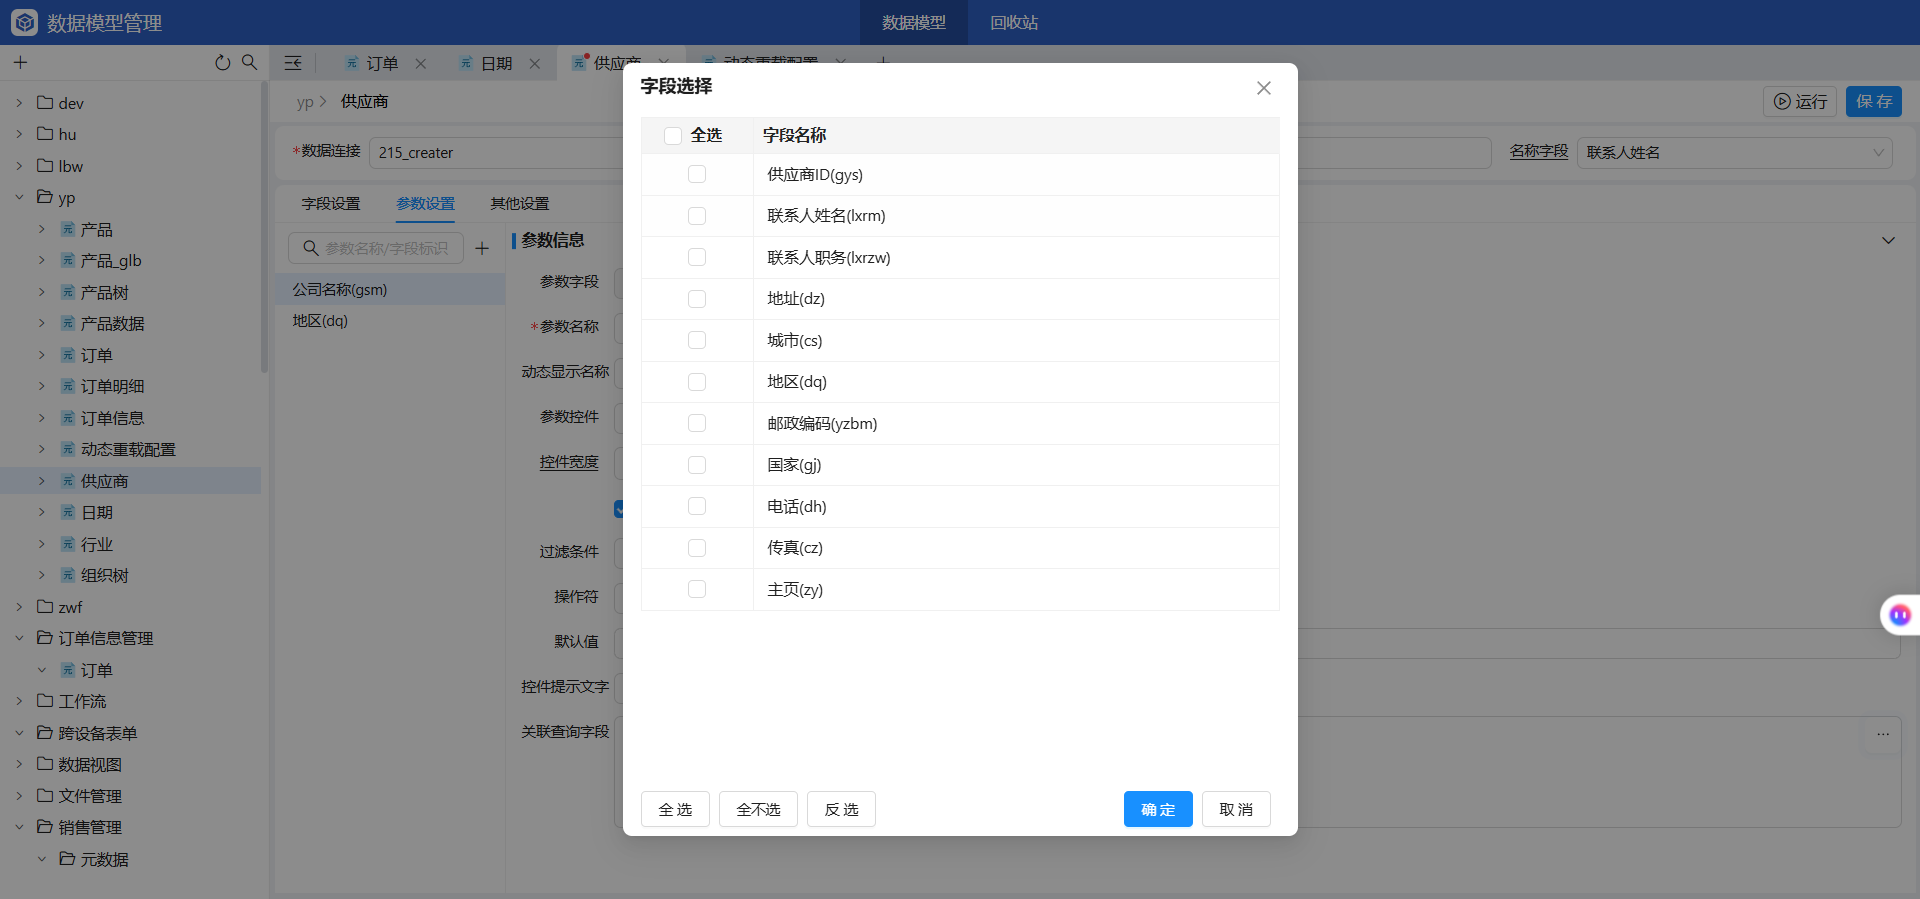Click the data model management logo icon
The height and width of the screenshot is (899, 1920).
pyautogui.click(x=24, y=22)
